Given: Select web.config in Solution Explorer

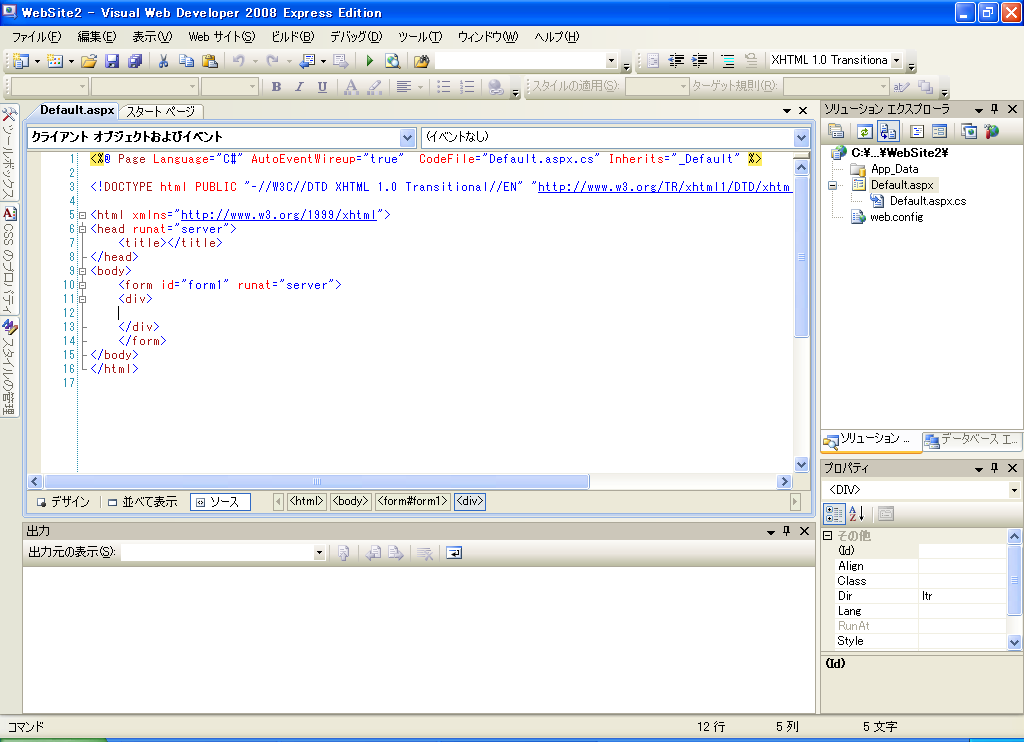Looking at the screenshot, I should [896, 217].
